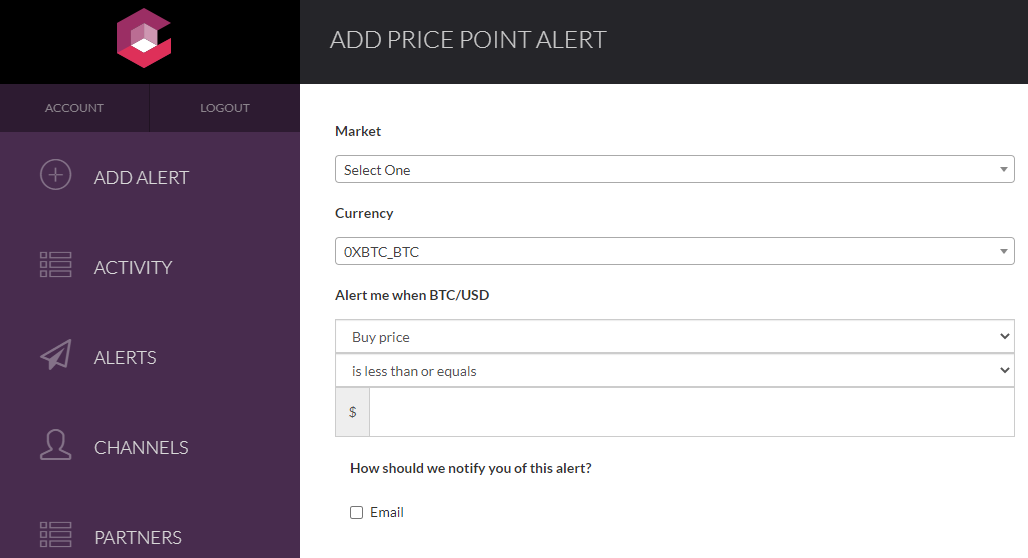Viewport: 1028px width, 558px height.
Task: Click the Partners list icon
Action: (x=55, y=535)
